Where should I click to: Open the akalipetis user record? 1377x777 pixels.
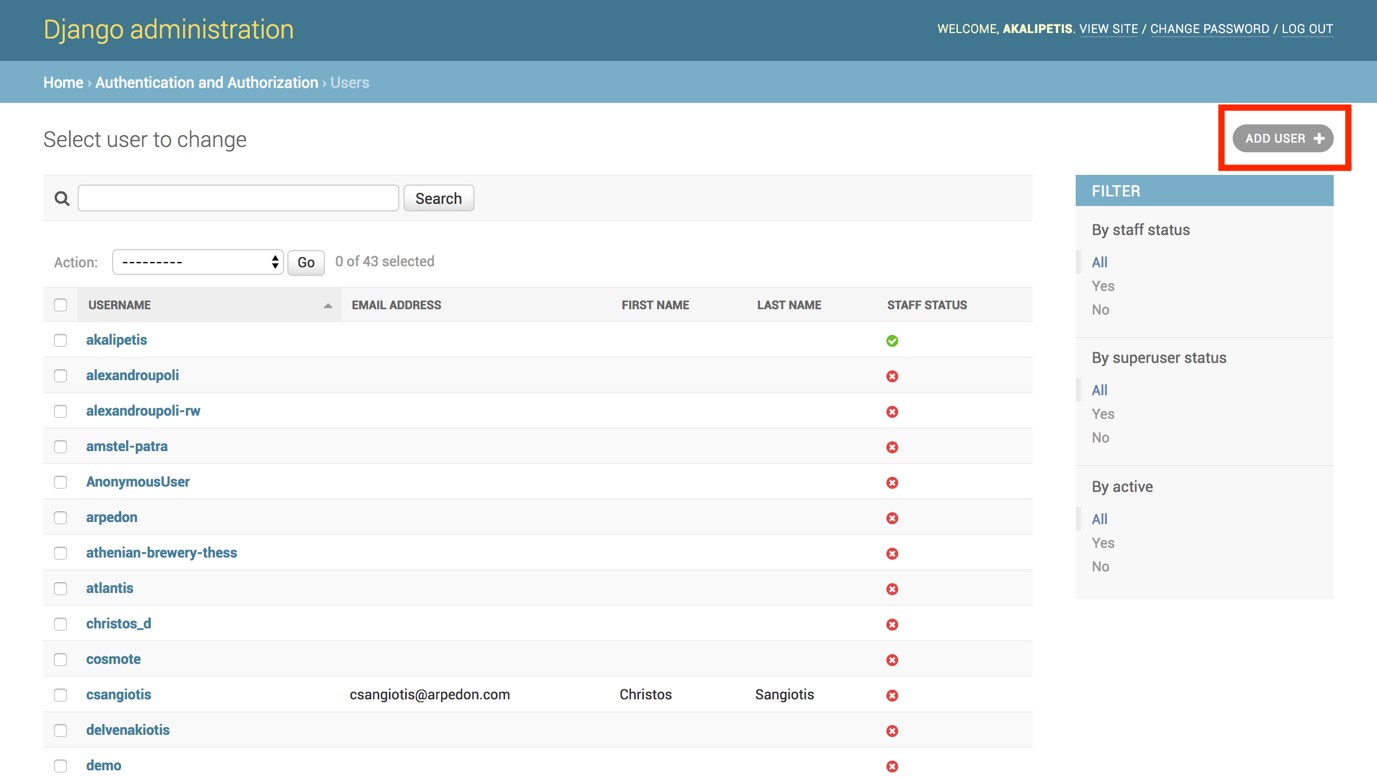click(116, 340)
